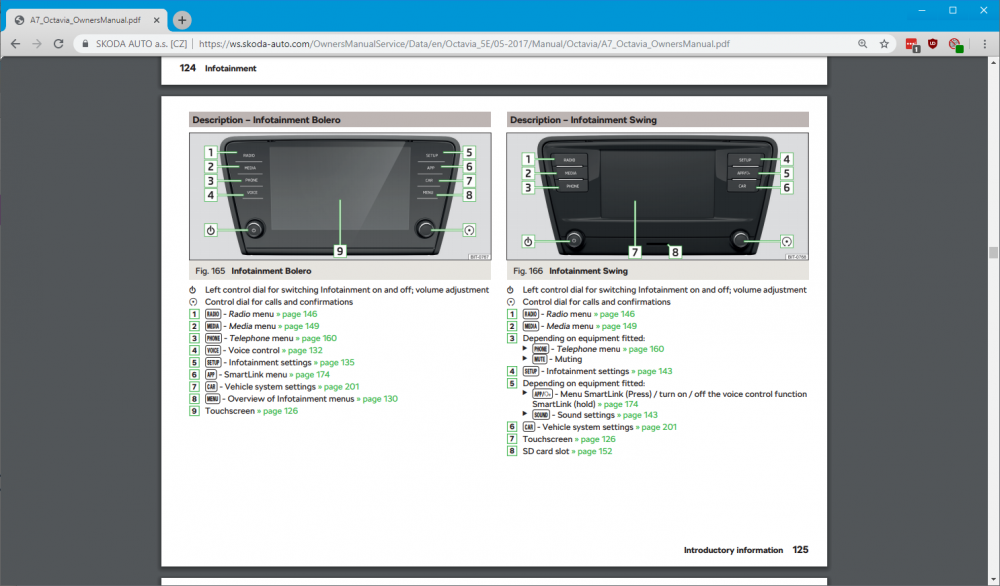Click the browser back arrow
Image resolution: width=1000 pixels, height=586 pixels.
click(15, 43)
